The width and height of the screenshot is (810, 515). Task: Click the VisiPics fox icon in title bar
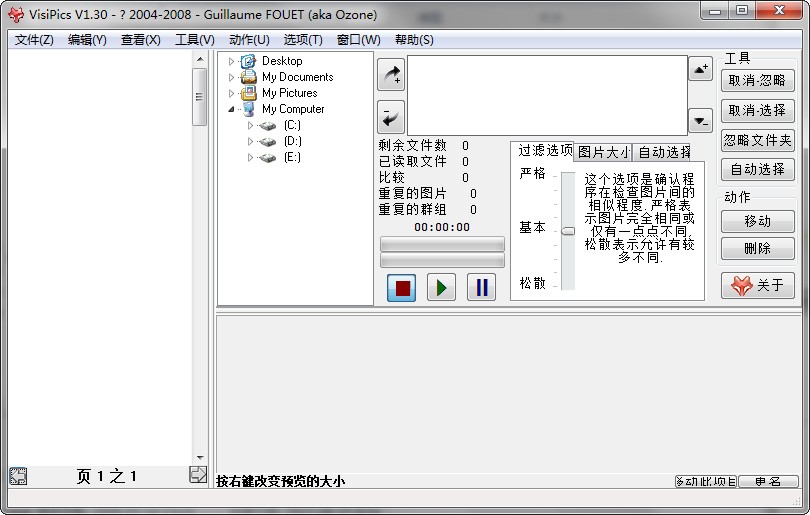point(16,14)
